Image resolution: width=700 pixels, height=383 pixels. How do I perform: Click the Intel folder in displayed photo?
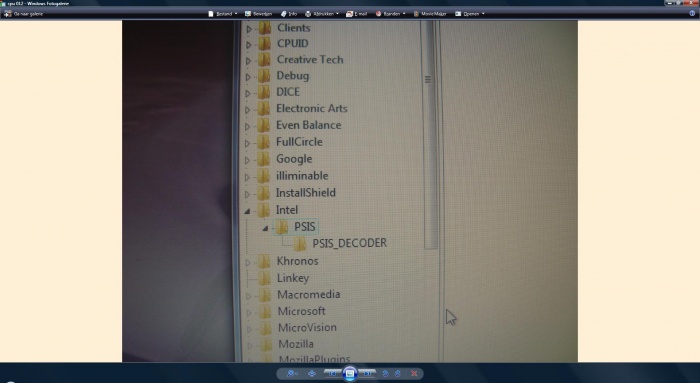click(286, 210)
